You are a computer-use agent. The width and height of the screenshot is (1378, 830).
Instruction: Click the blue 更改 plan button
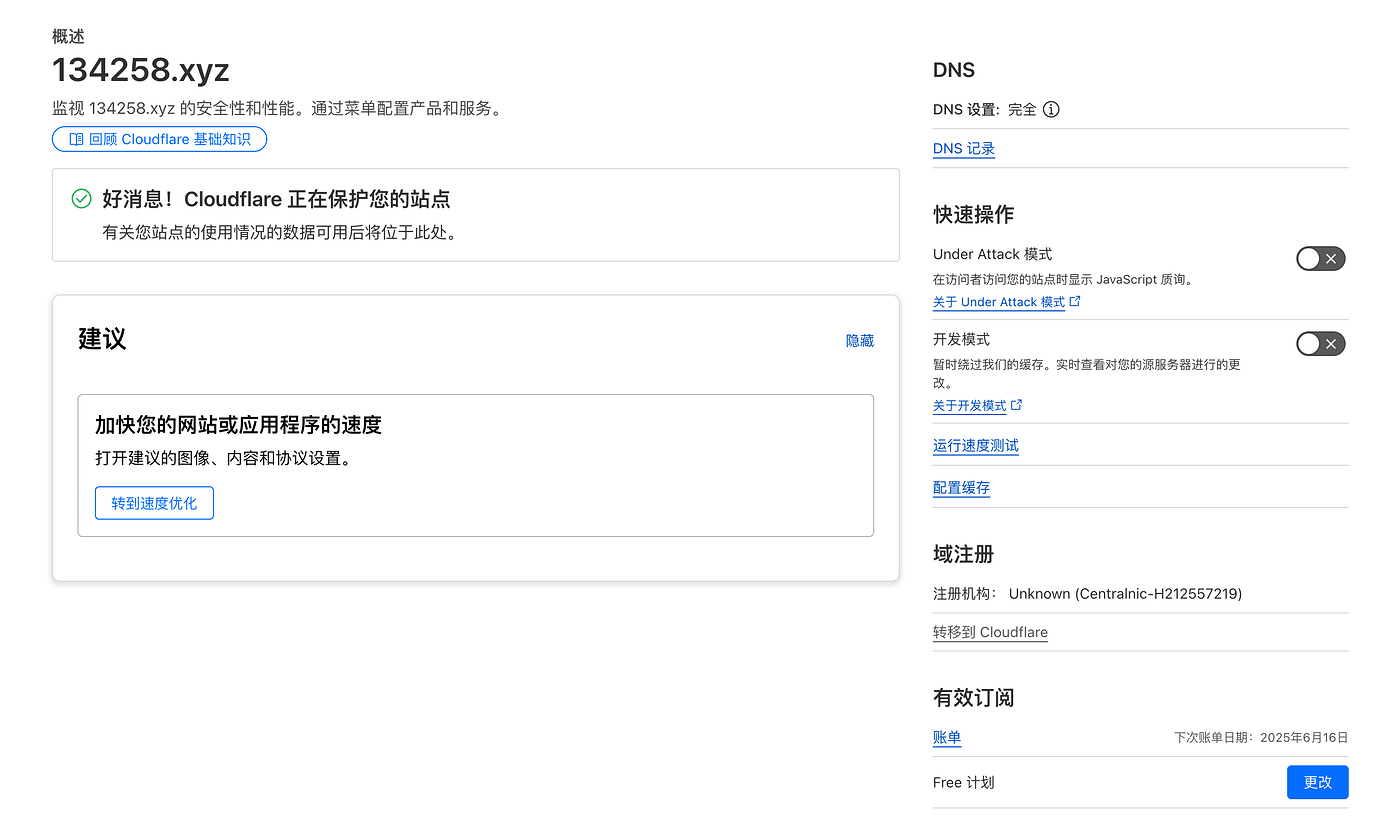[1317, 782]
